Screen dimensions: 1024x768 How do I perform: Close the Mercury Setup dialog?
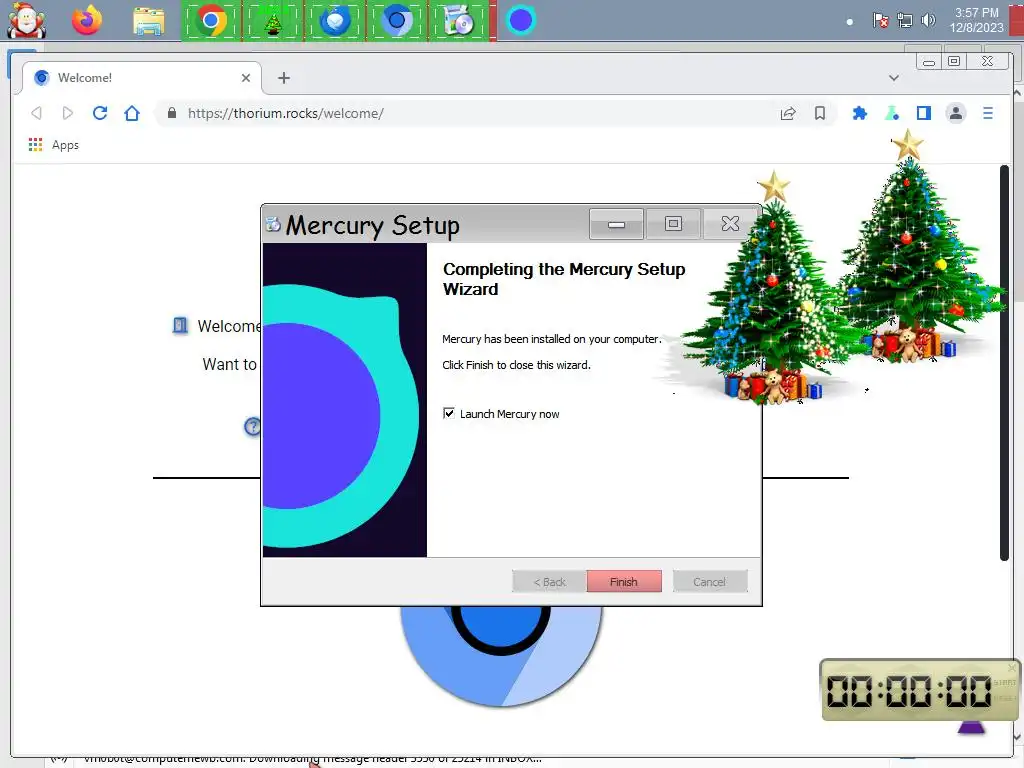coord(730,224)
